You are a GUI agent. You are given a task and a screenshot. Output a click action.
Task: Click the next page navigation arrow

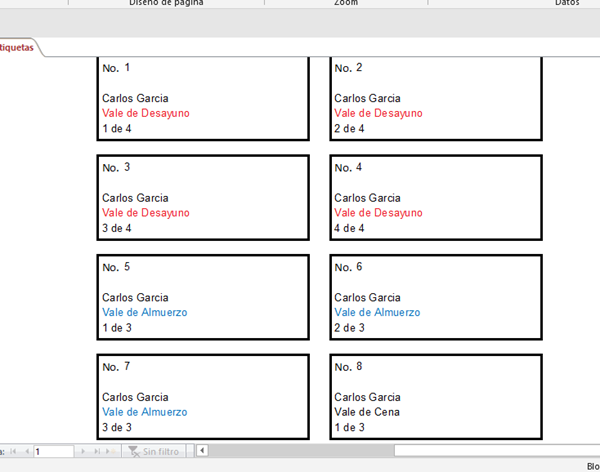84,452
